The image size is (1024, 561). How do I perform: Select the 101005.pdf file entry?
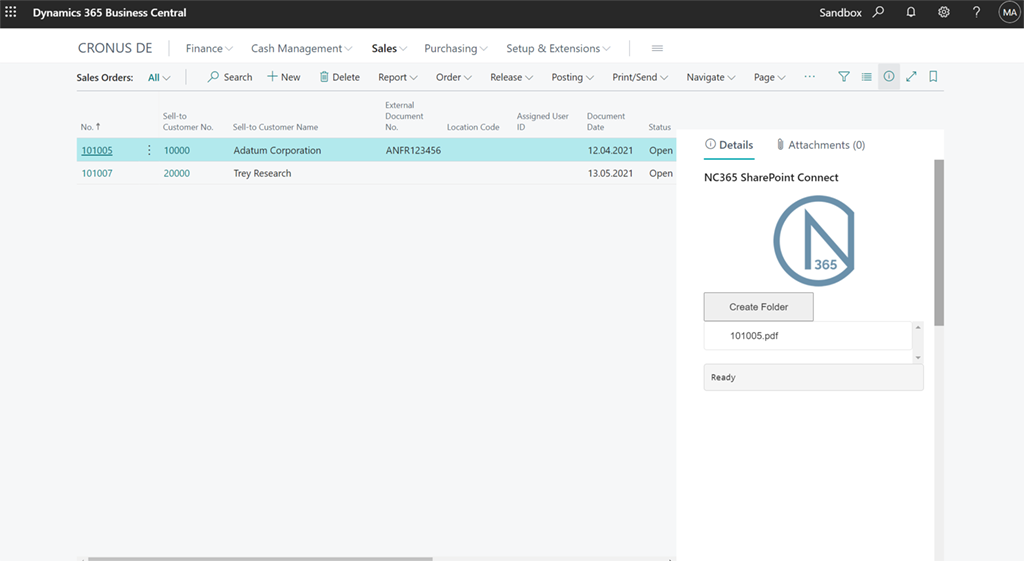pos(808,336)
